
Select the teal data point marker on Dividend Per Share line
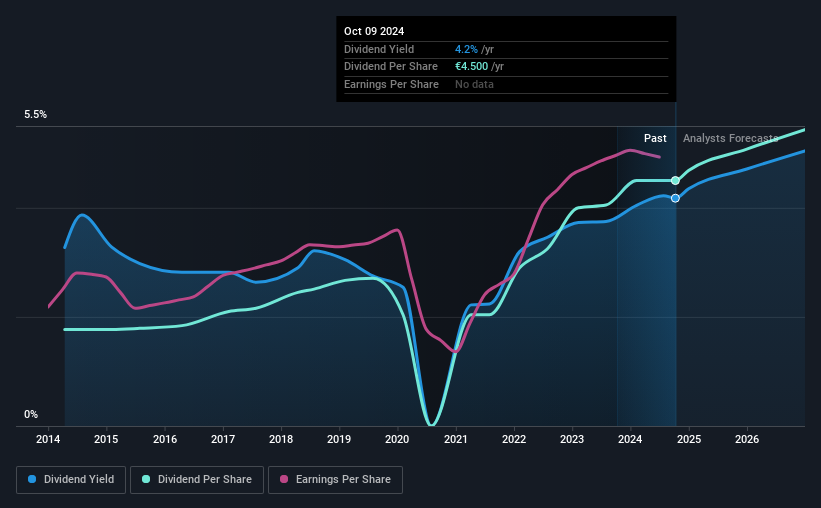tap(675, 181)
